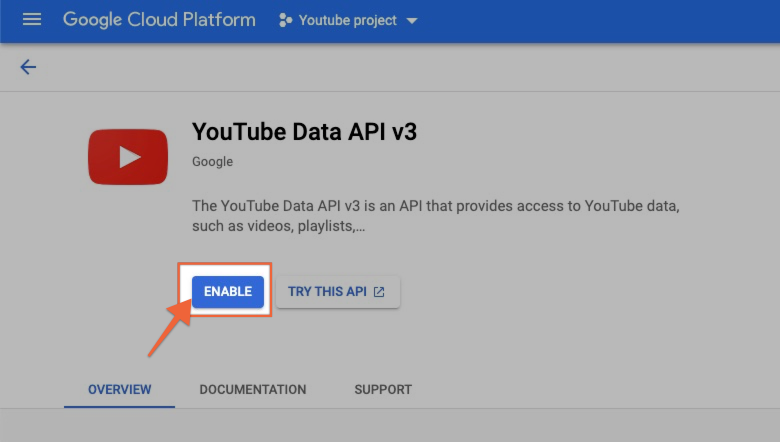Open the Youtube project selector dropdown
This screenshot has width=780, height=442.
point(348,20)
